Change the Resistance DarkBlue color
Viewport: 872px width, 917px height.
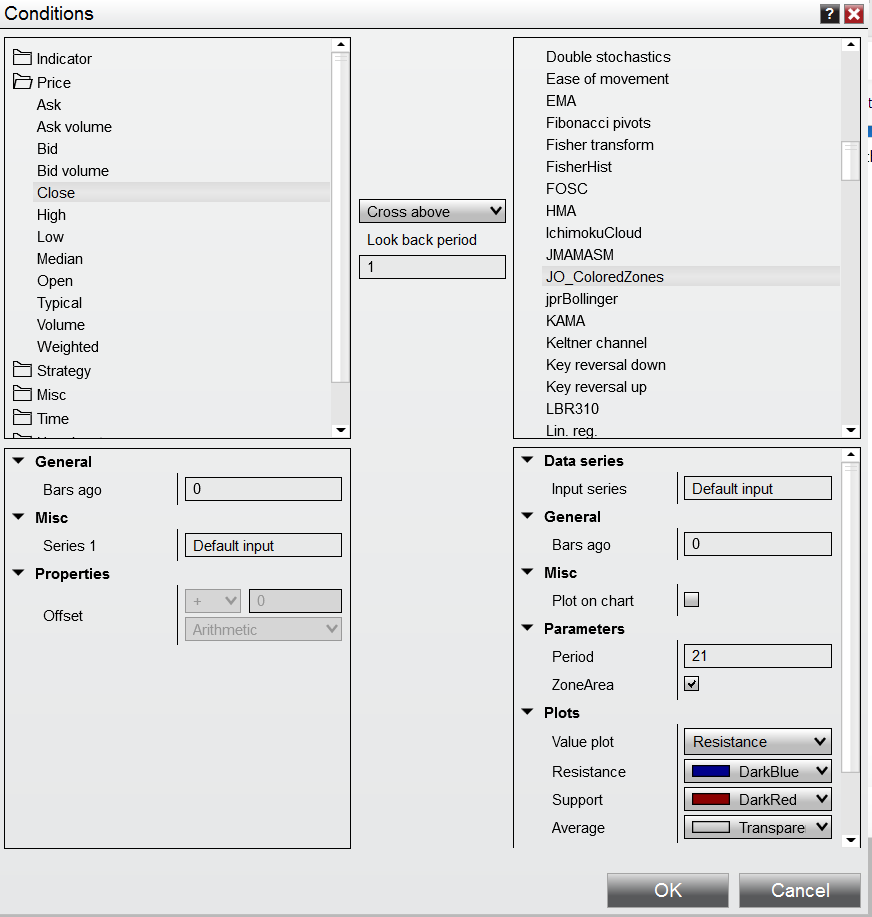(757, 771)
